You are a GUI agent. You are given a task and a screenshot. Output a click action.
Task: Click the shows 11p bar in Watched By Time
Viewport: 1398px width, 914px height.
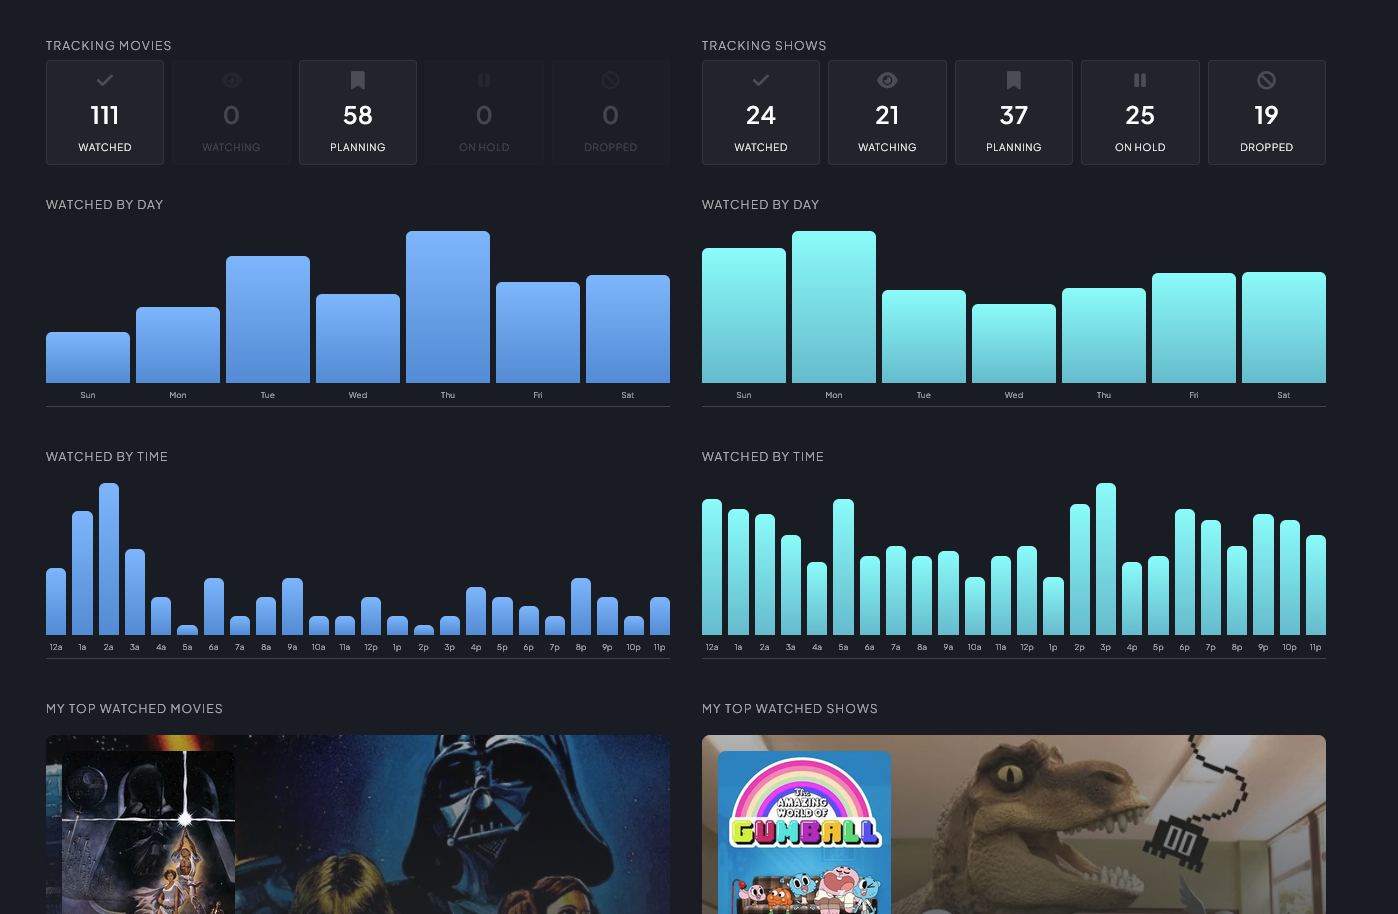[1316, 585]
